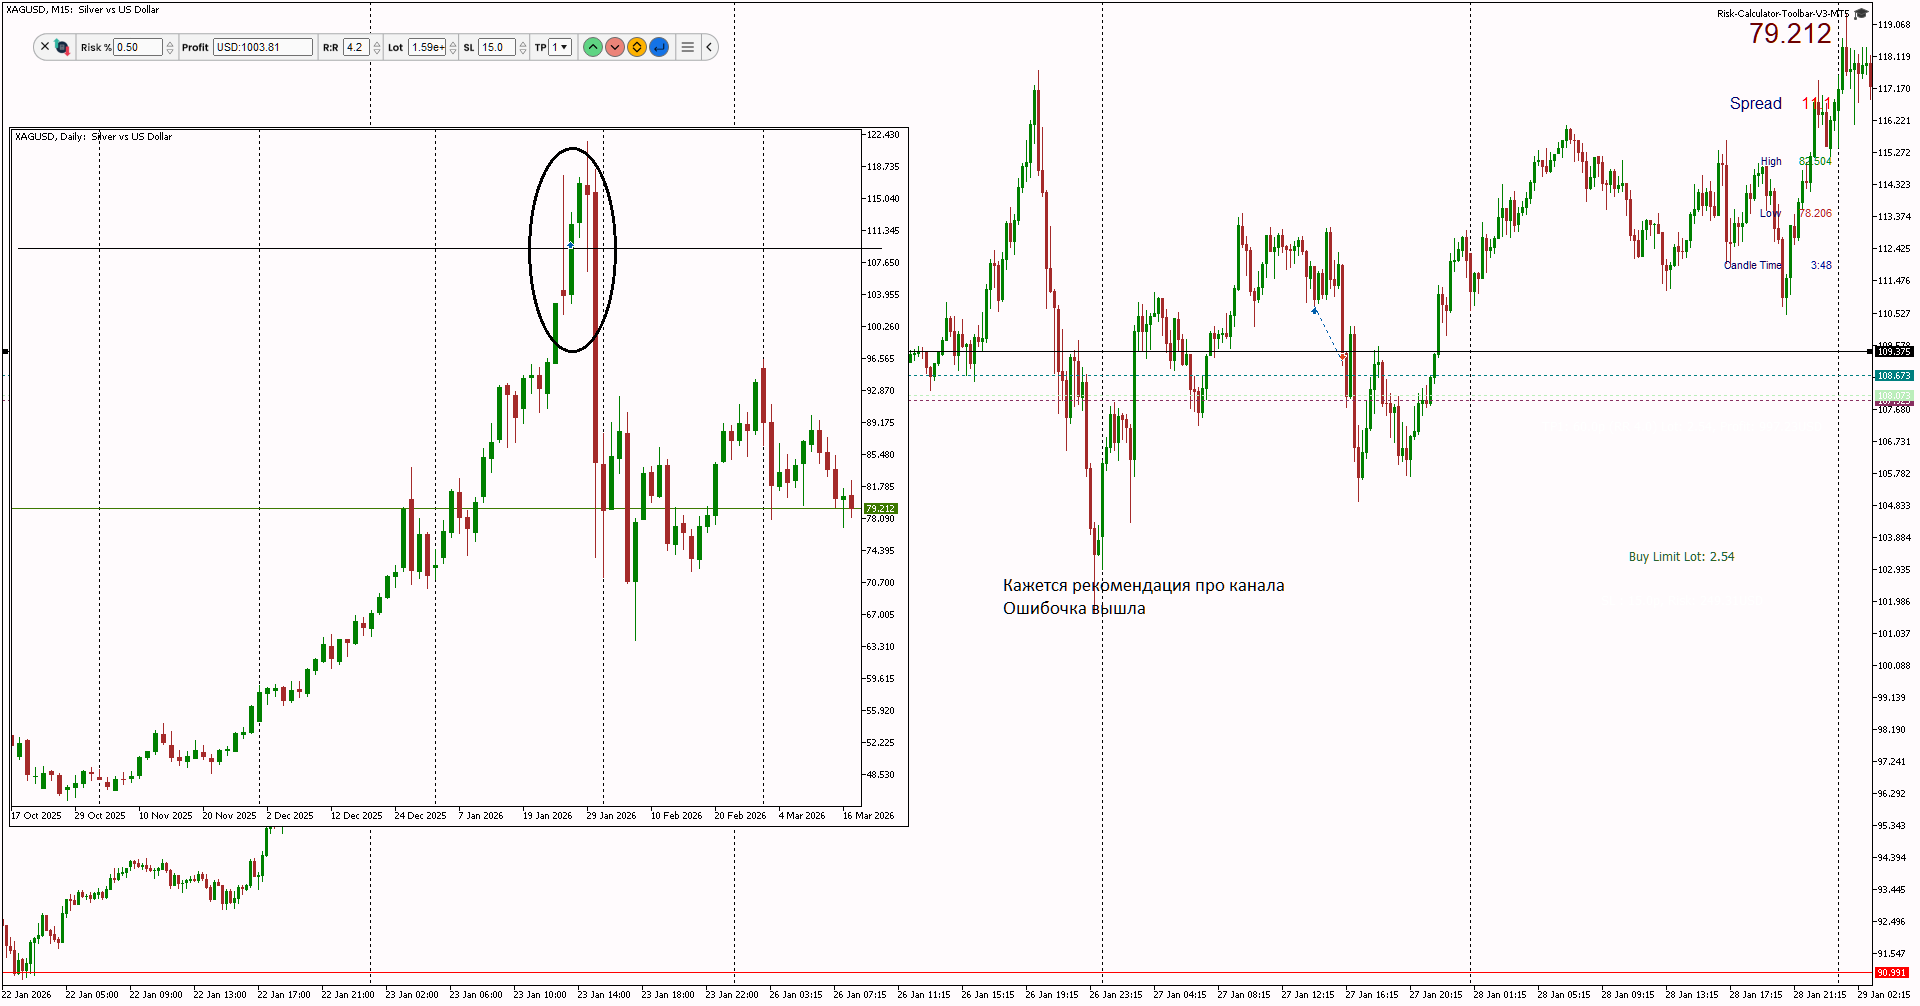The image size is (1920, 1006).
Task: Click the red down-arrow sell button
Action: pyautogui.click(x=615, y=47)
